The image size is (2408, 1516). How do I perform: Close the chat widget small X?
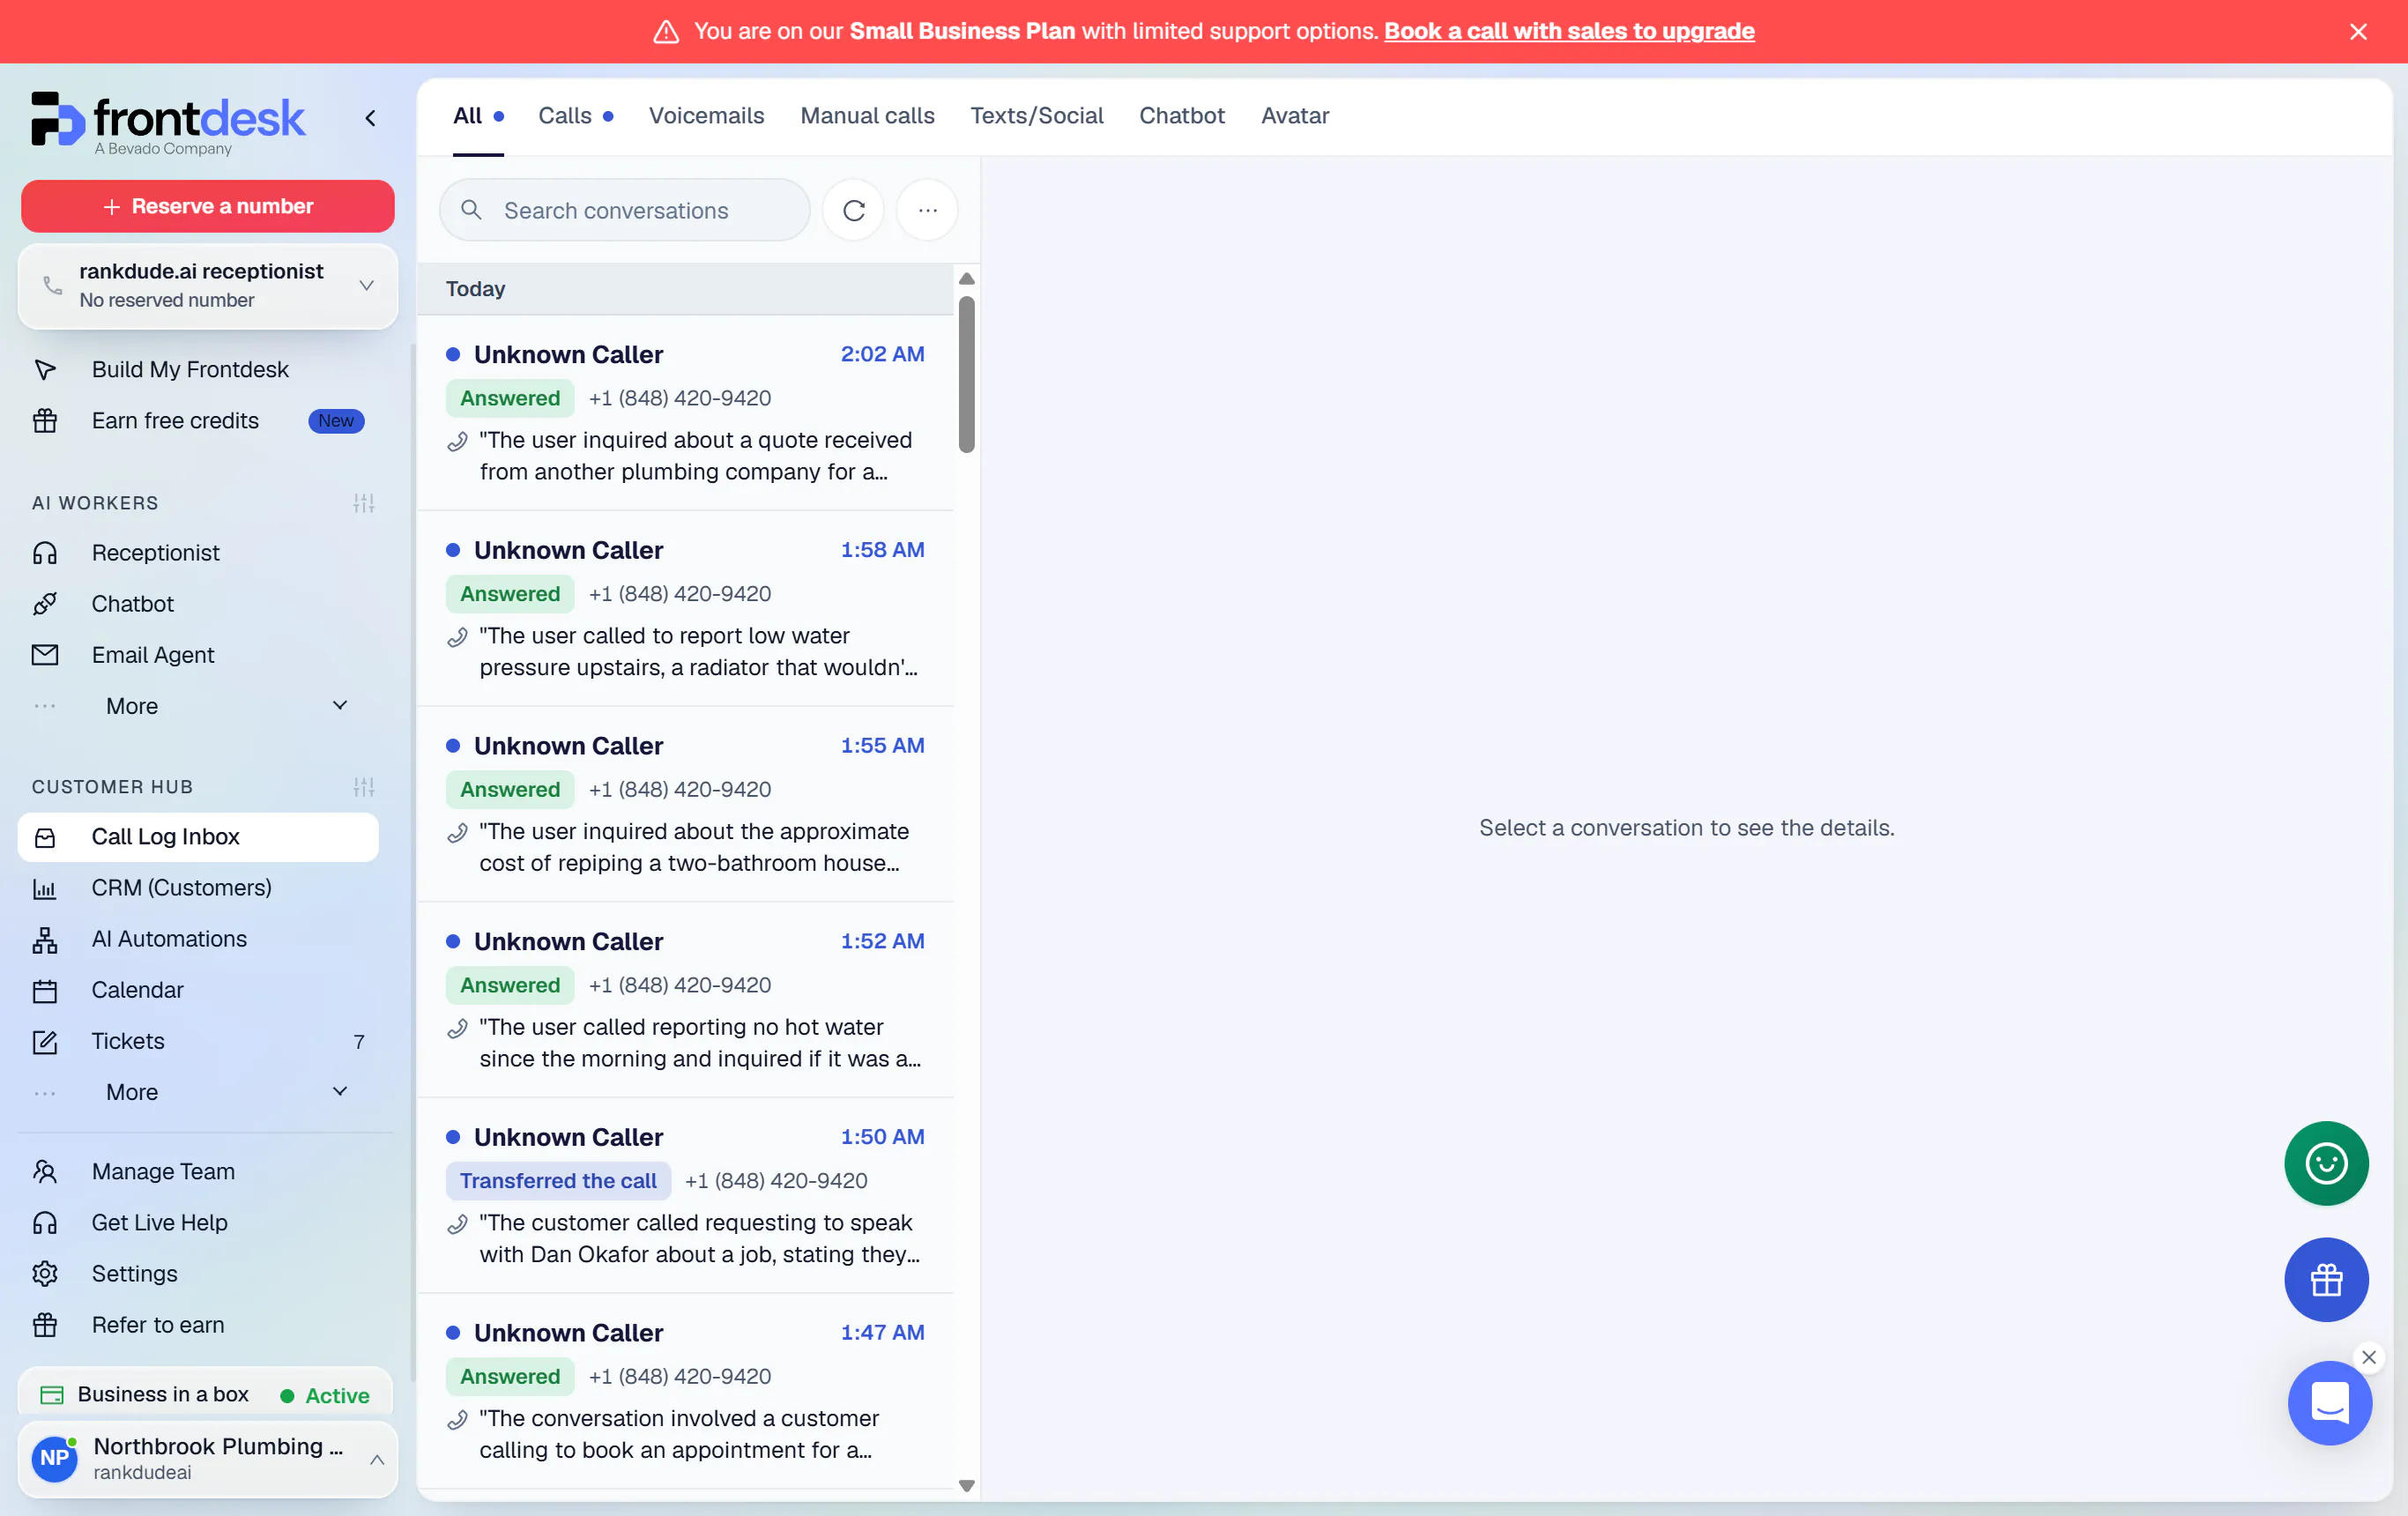[x=2369, y=1357]
